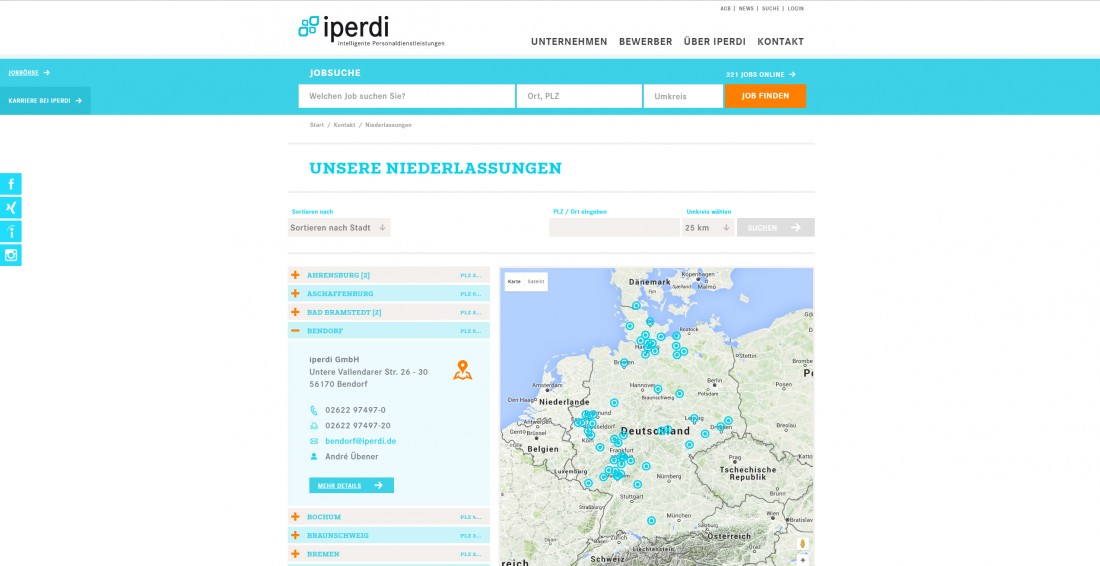Open the 25 km Umkreis dropdown

(707, 228)
